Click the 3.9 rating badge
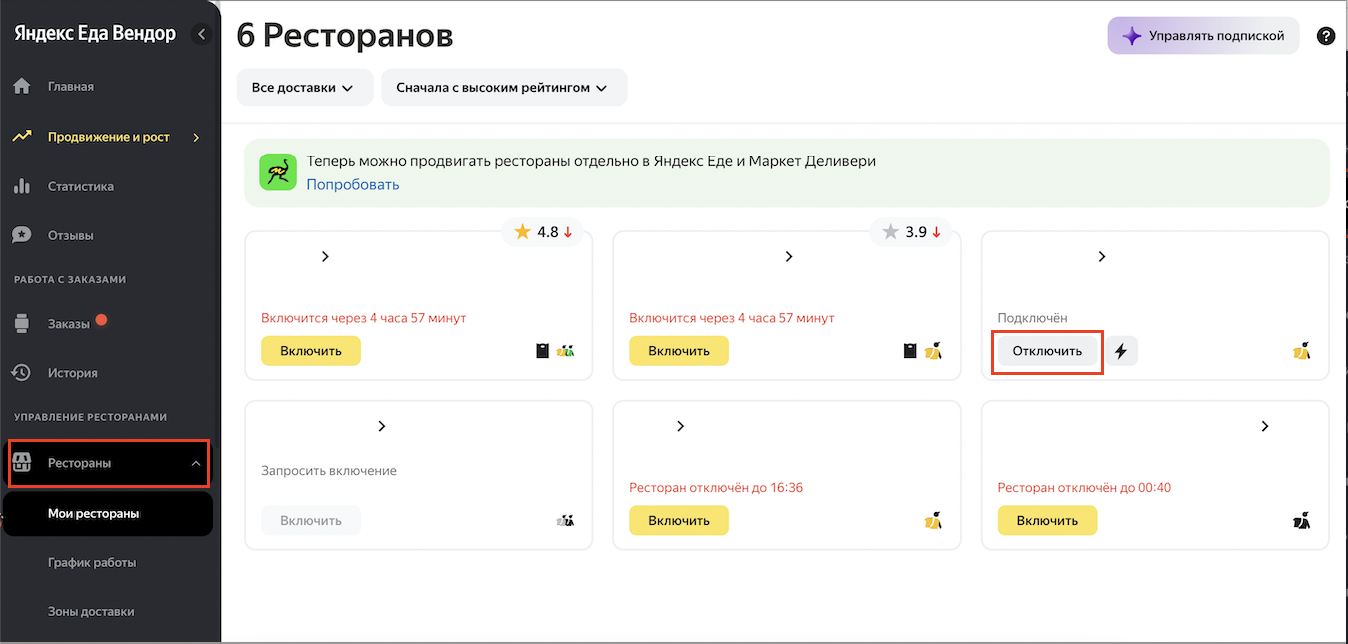The image size is (1348, 644). [913, 232]
